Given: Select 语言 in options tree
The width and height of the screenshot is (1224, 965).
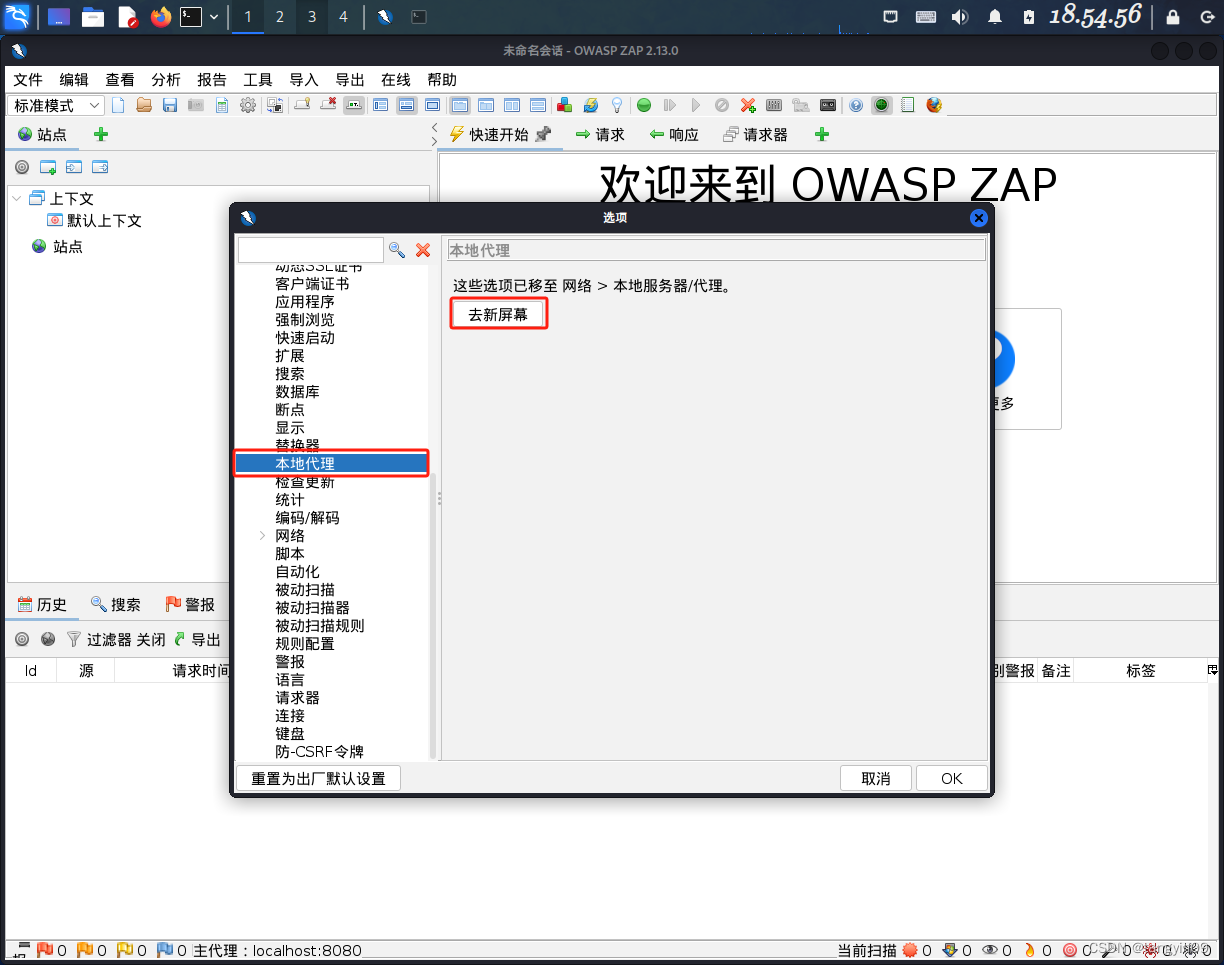Looking at the screenshot, I should click(x=290, y=680).
